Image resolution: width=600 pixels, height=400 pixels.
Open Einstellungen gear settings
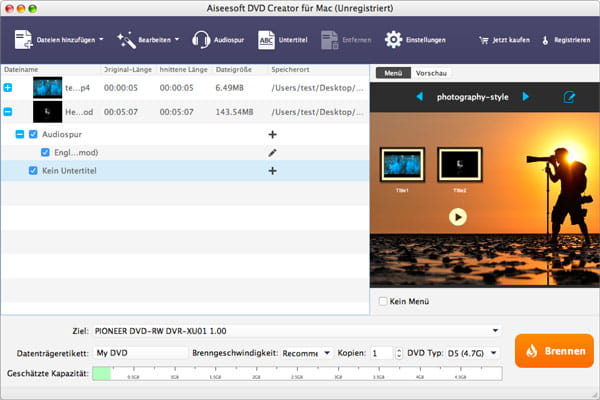pyautogui.click(x=394, y=40)
